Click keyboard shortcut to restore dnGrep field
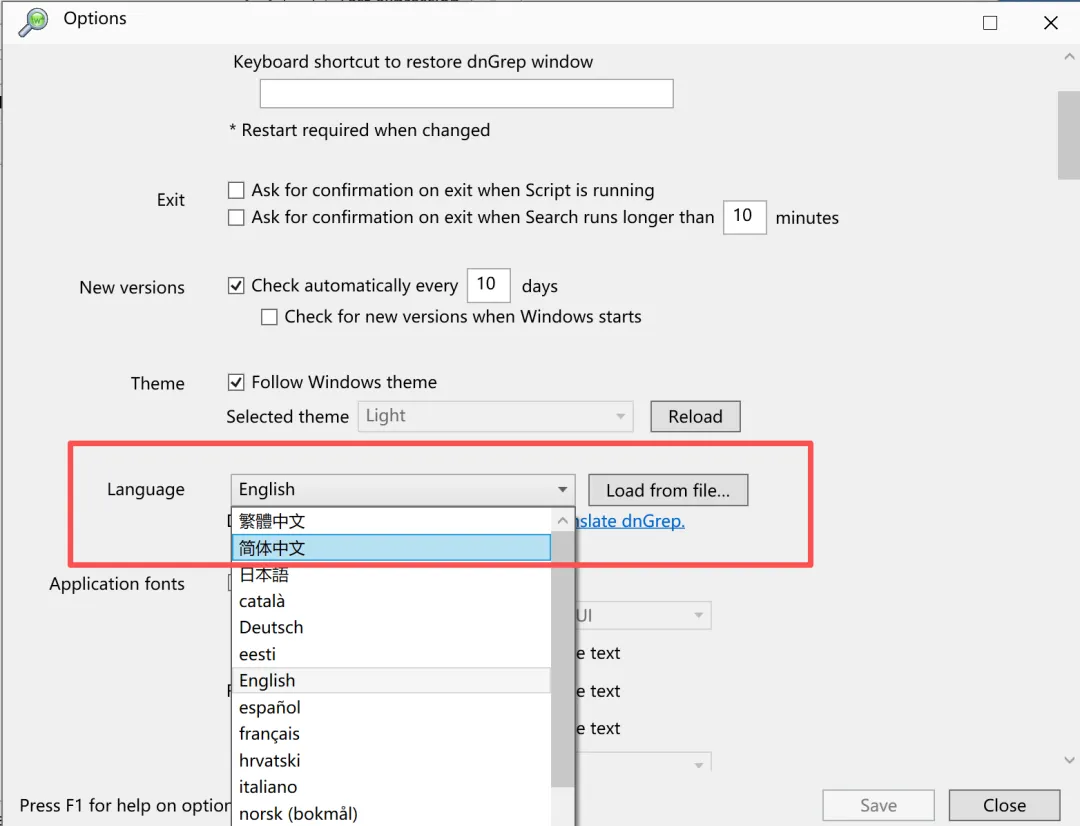Image resolution: width=1080 pixels, height=826 pixels. point(466,94)
